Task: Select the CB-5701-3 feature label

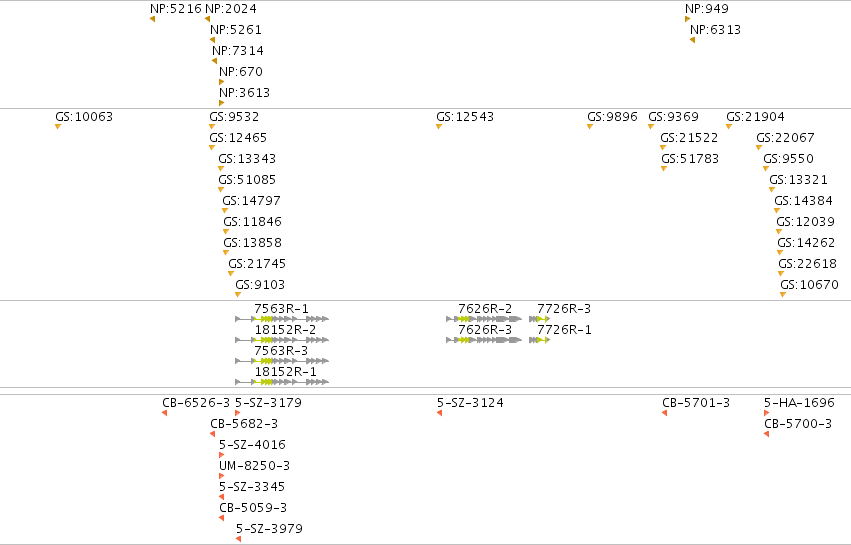Action: 696,403
